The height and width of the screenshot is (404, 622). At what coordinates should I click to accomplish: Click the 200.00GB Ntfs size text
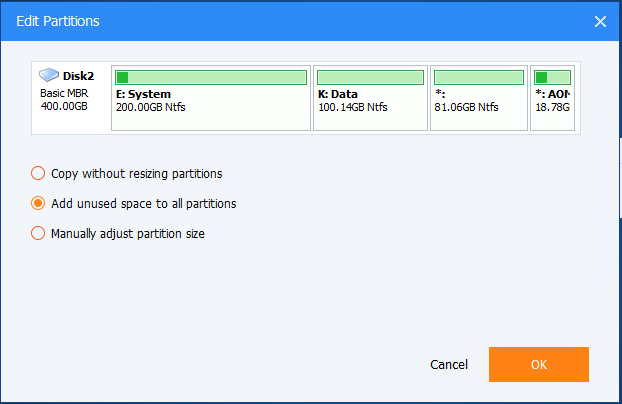click(x=151, y=107)
